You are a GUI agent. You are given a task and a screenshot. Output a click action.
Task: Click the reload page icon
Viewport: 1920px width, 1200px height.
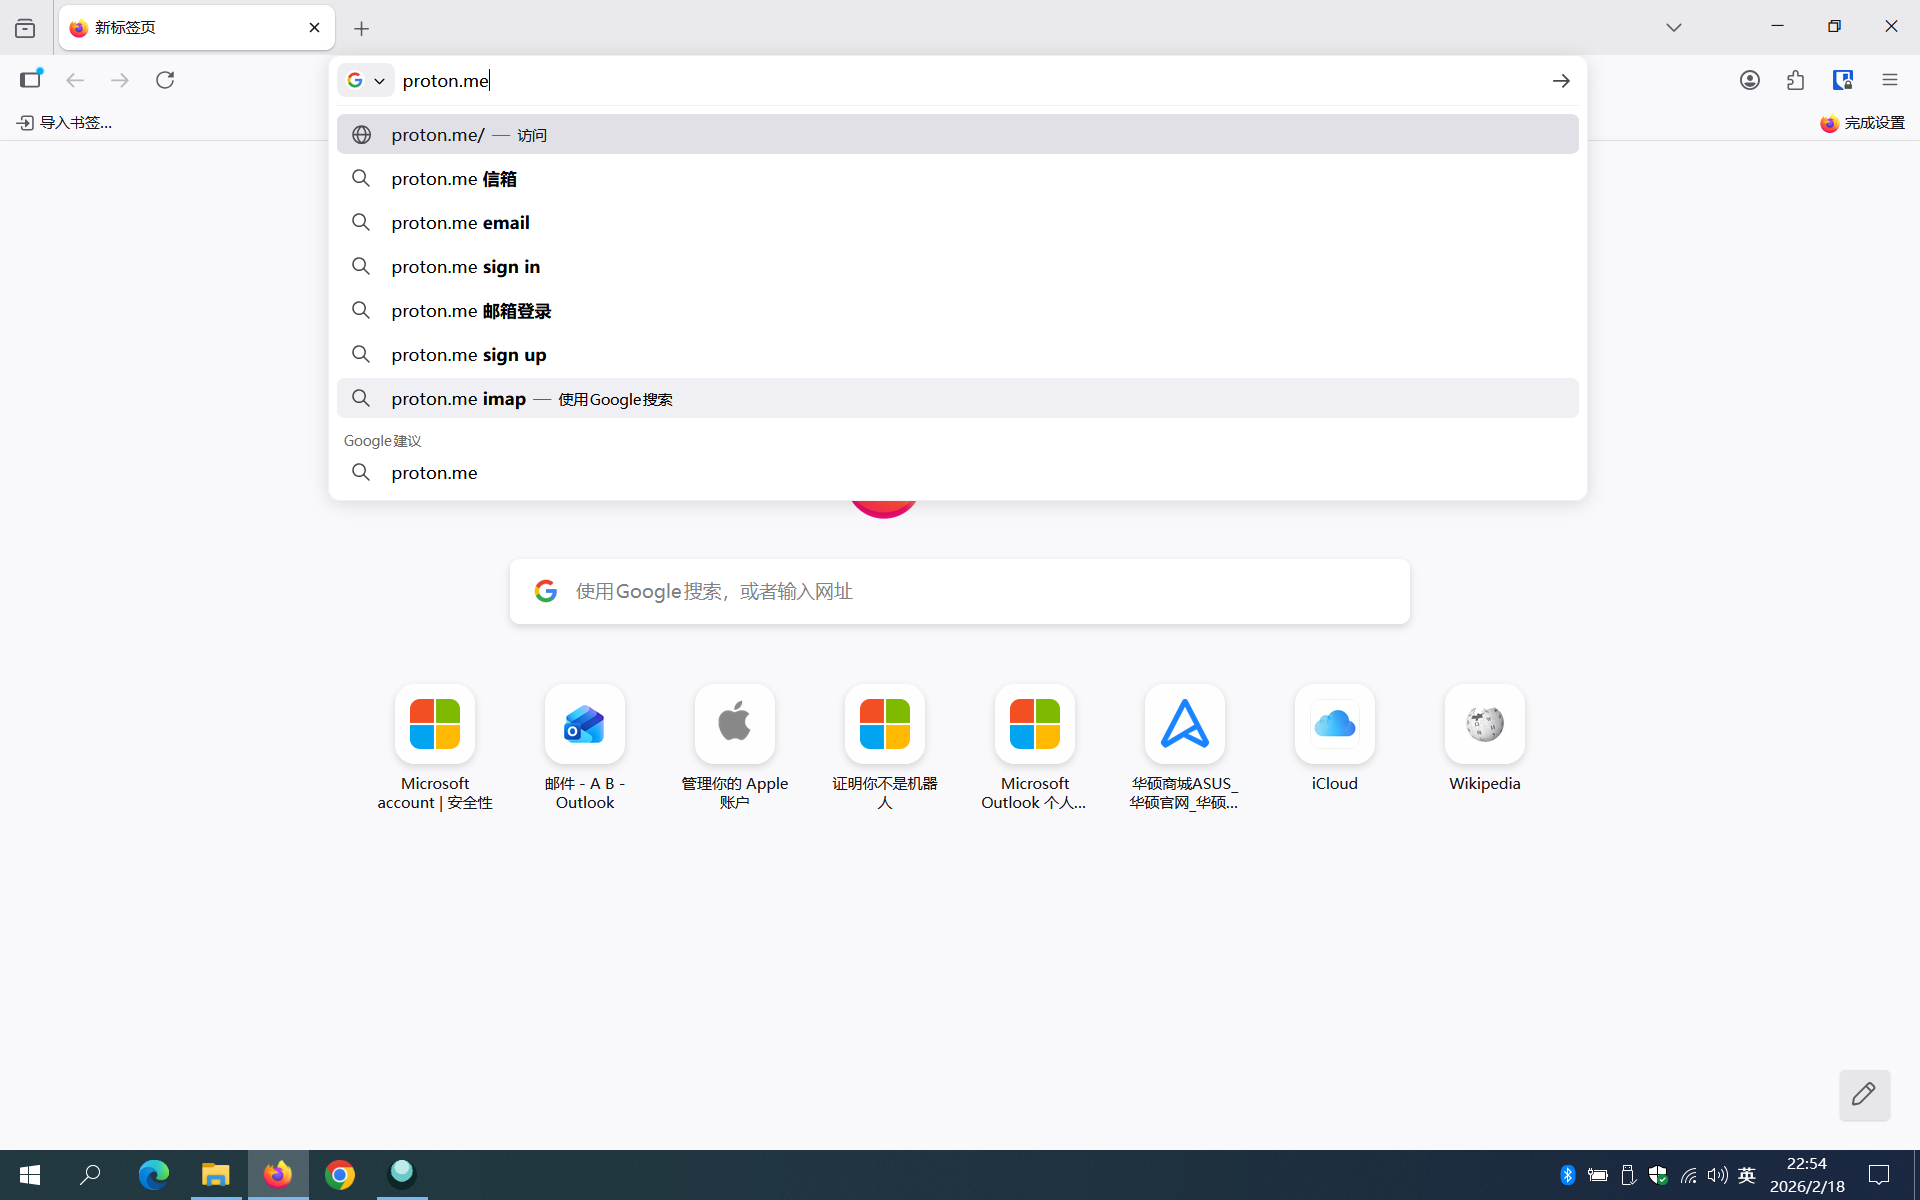(x=165, y=80)
